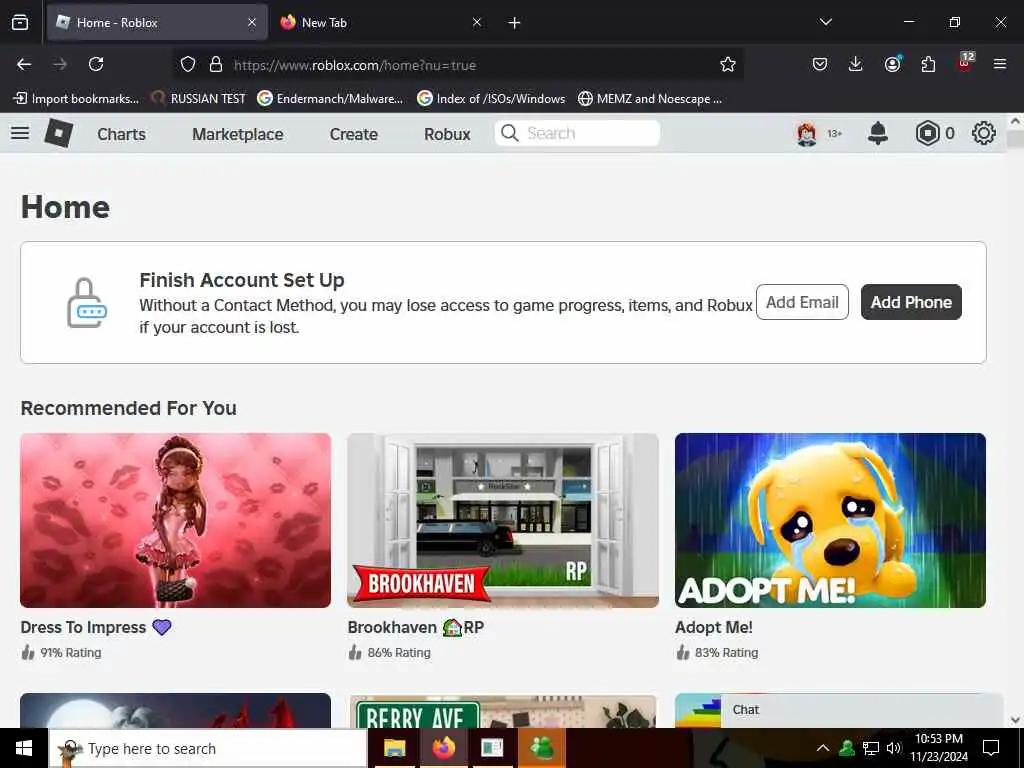Open the Windows Start menu
This screenshot has width=1024, height=768.
tap(24, 748)
